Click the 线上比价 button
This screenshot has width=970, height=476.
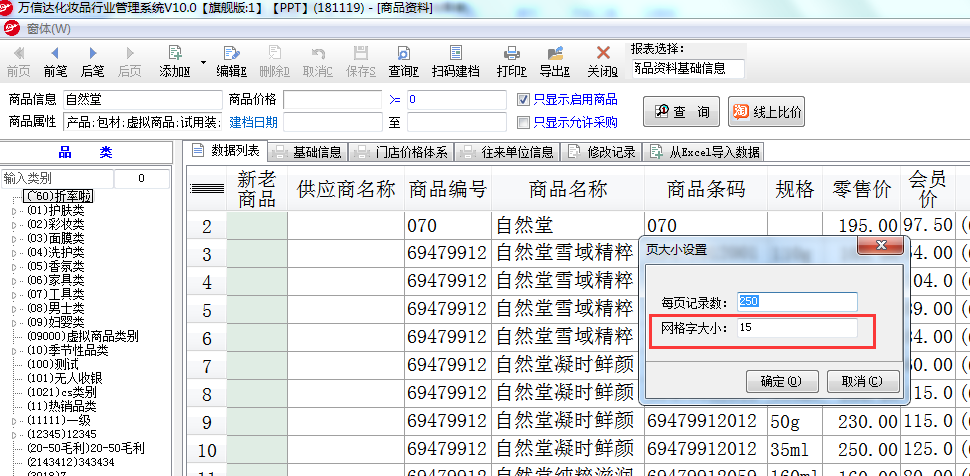766,111
